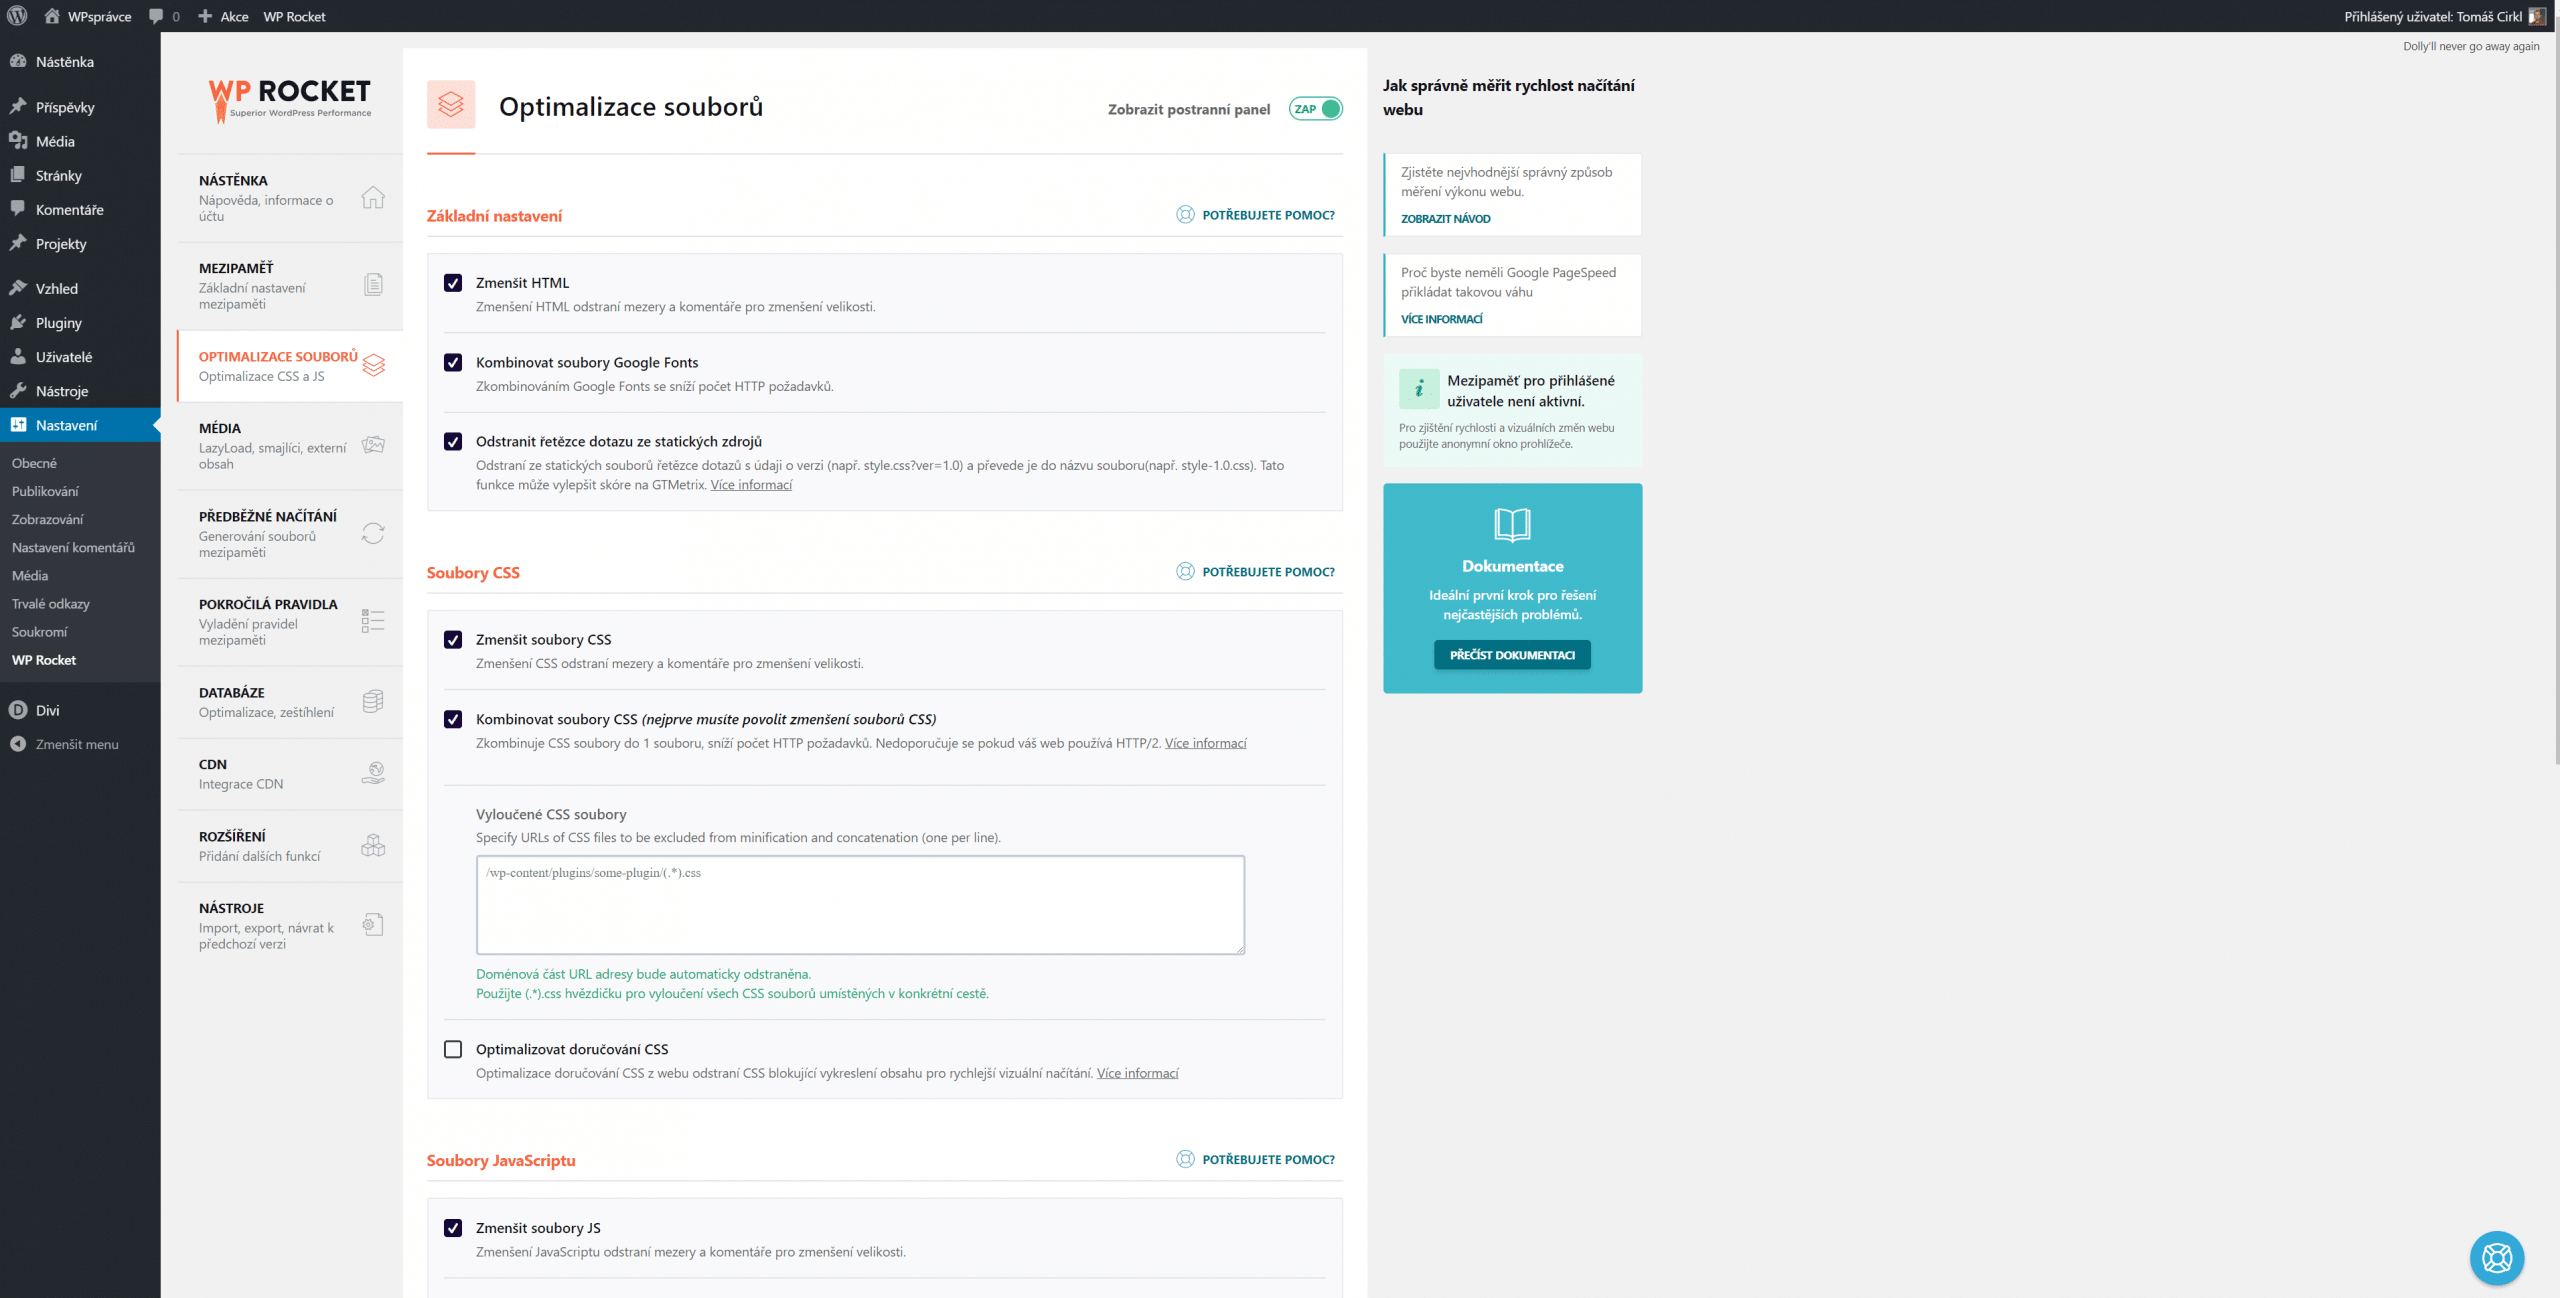Click the Nástroje file-gear icon
The height and width of the screenshot is (1298, 2560).
point(373,925)
